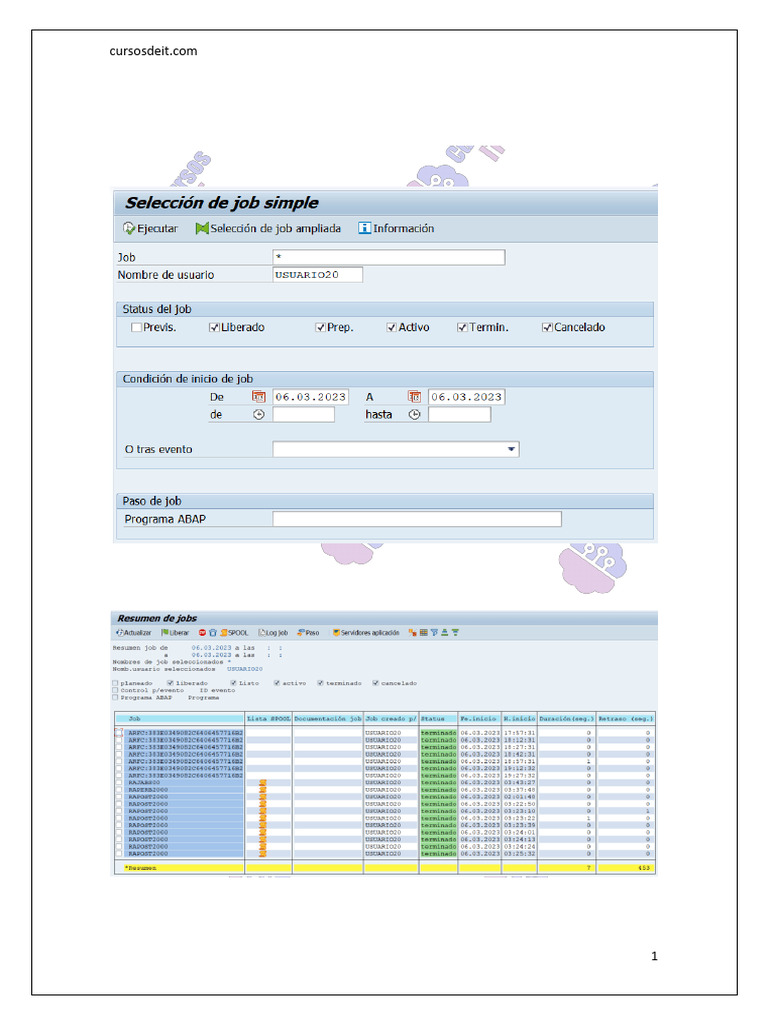
Task: Open the De start date calendar picker
Action: point(258,397)
